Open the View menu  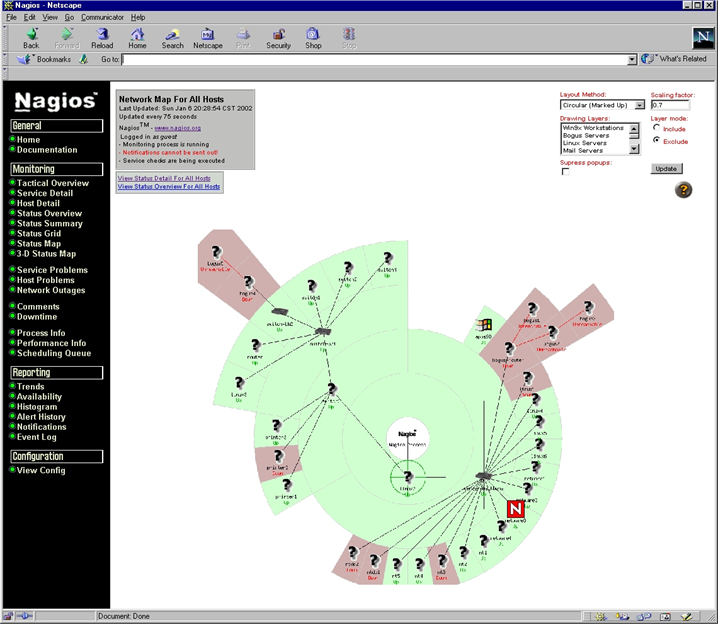tap(50, 17)
